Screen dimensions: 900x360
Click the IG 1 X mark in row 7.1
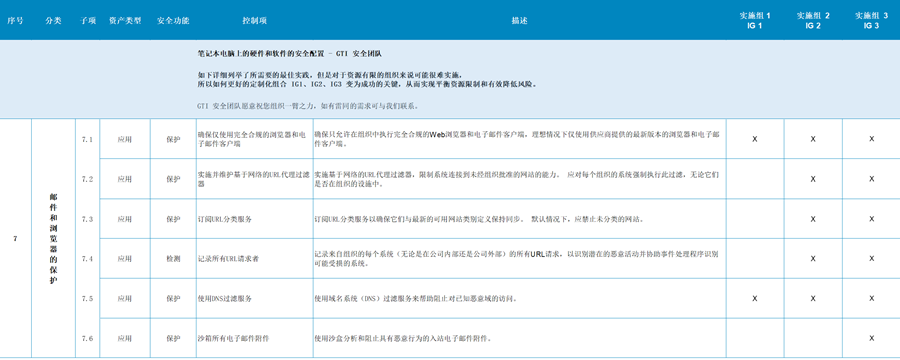[755, 139]
